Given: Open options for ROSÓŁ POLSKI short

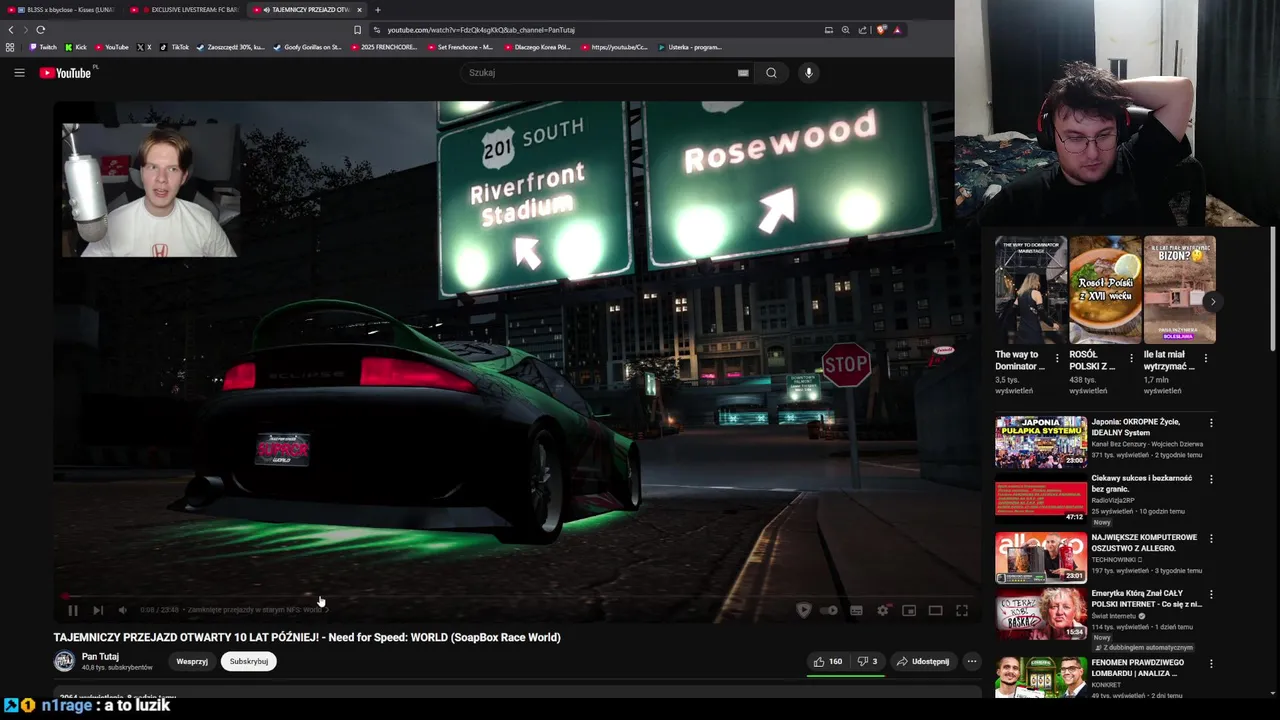Looking at the screenshot, I should [x=1131, y=358].
